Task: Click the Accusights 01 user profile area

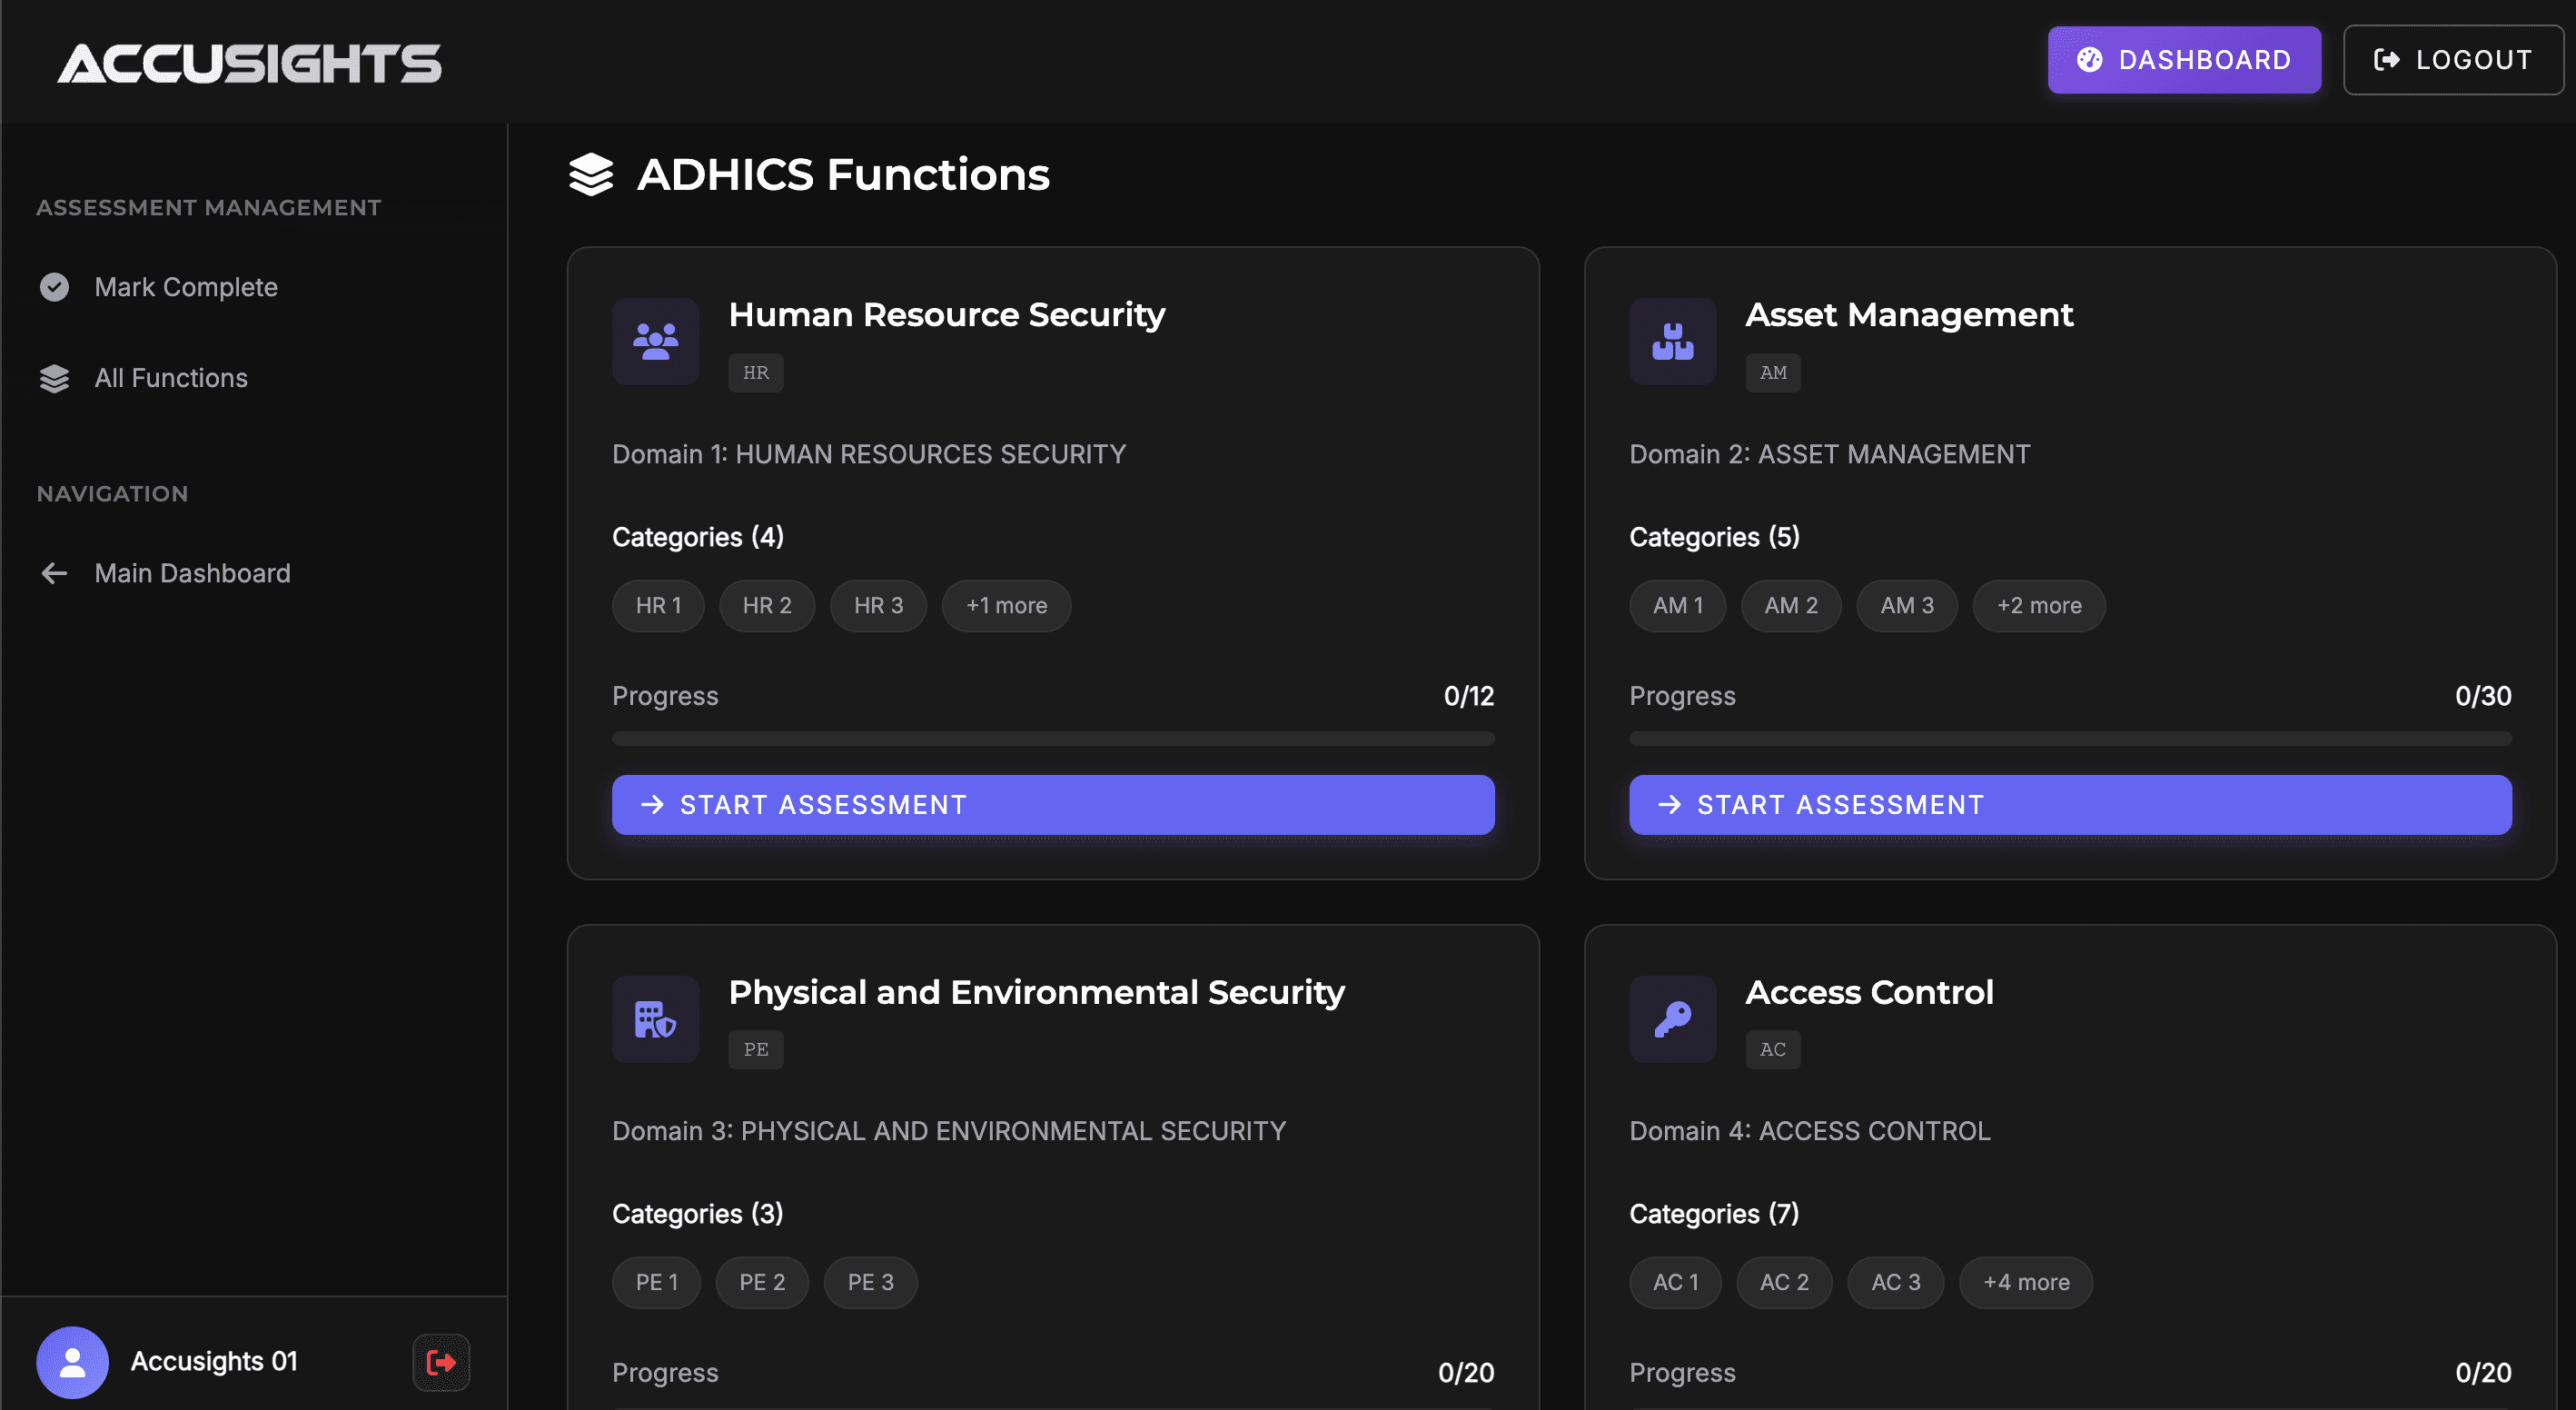Action: (180, 1361)
